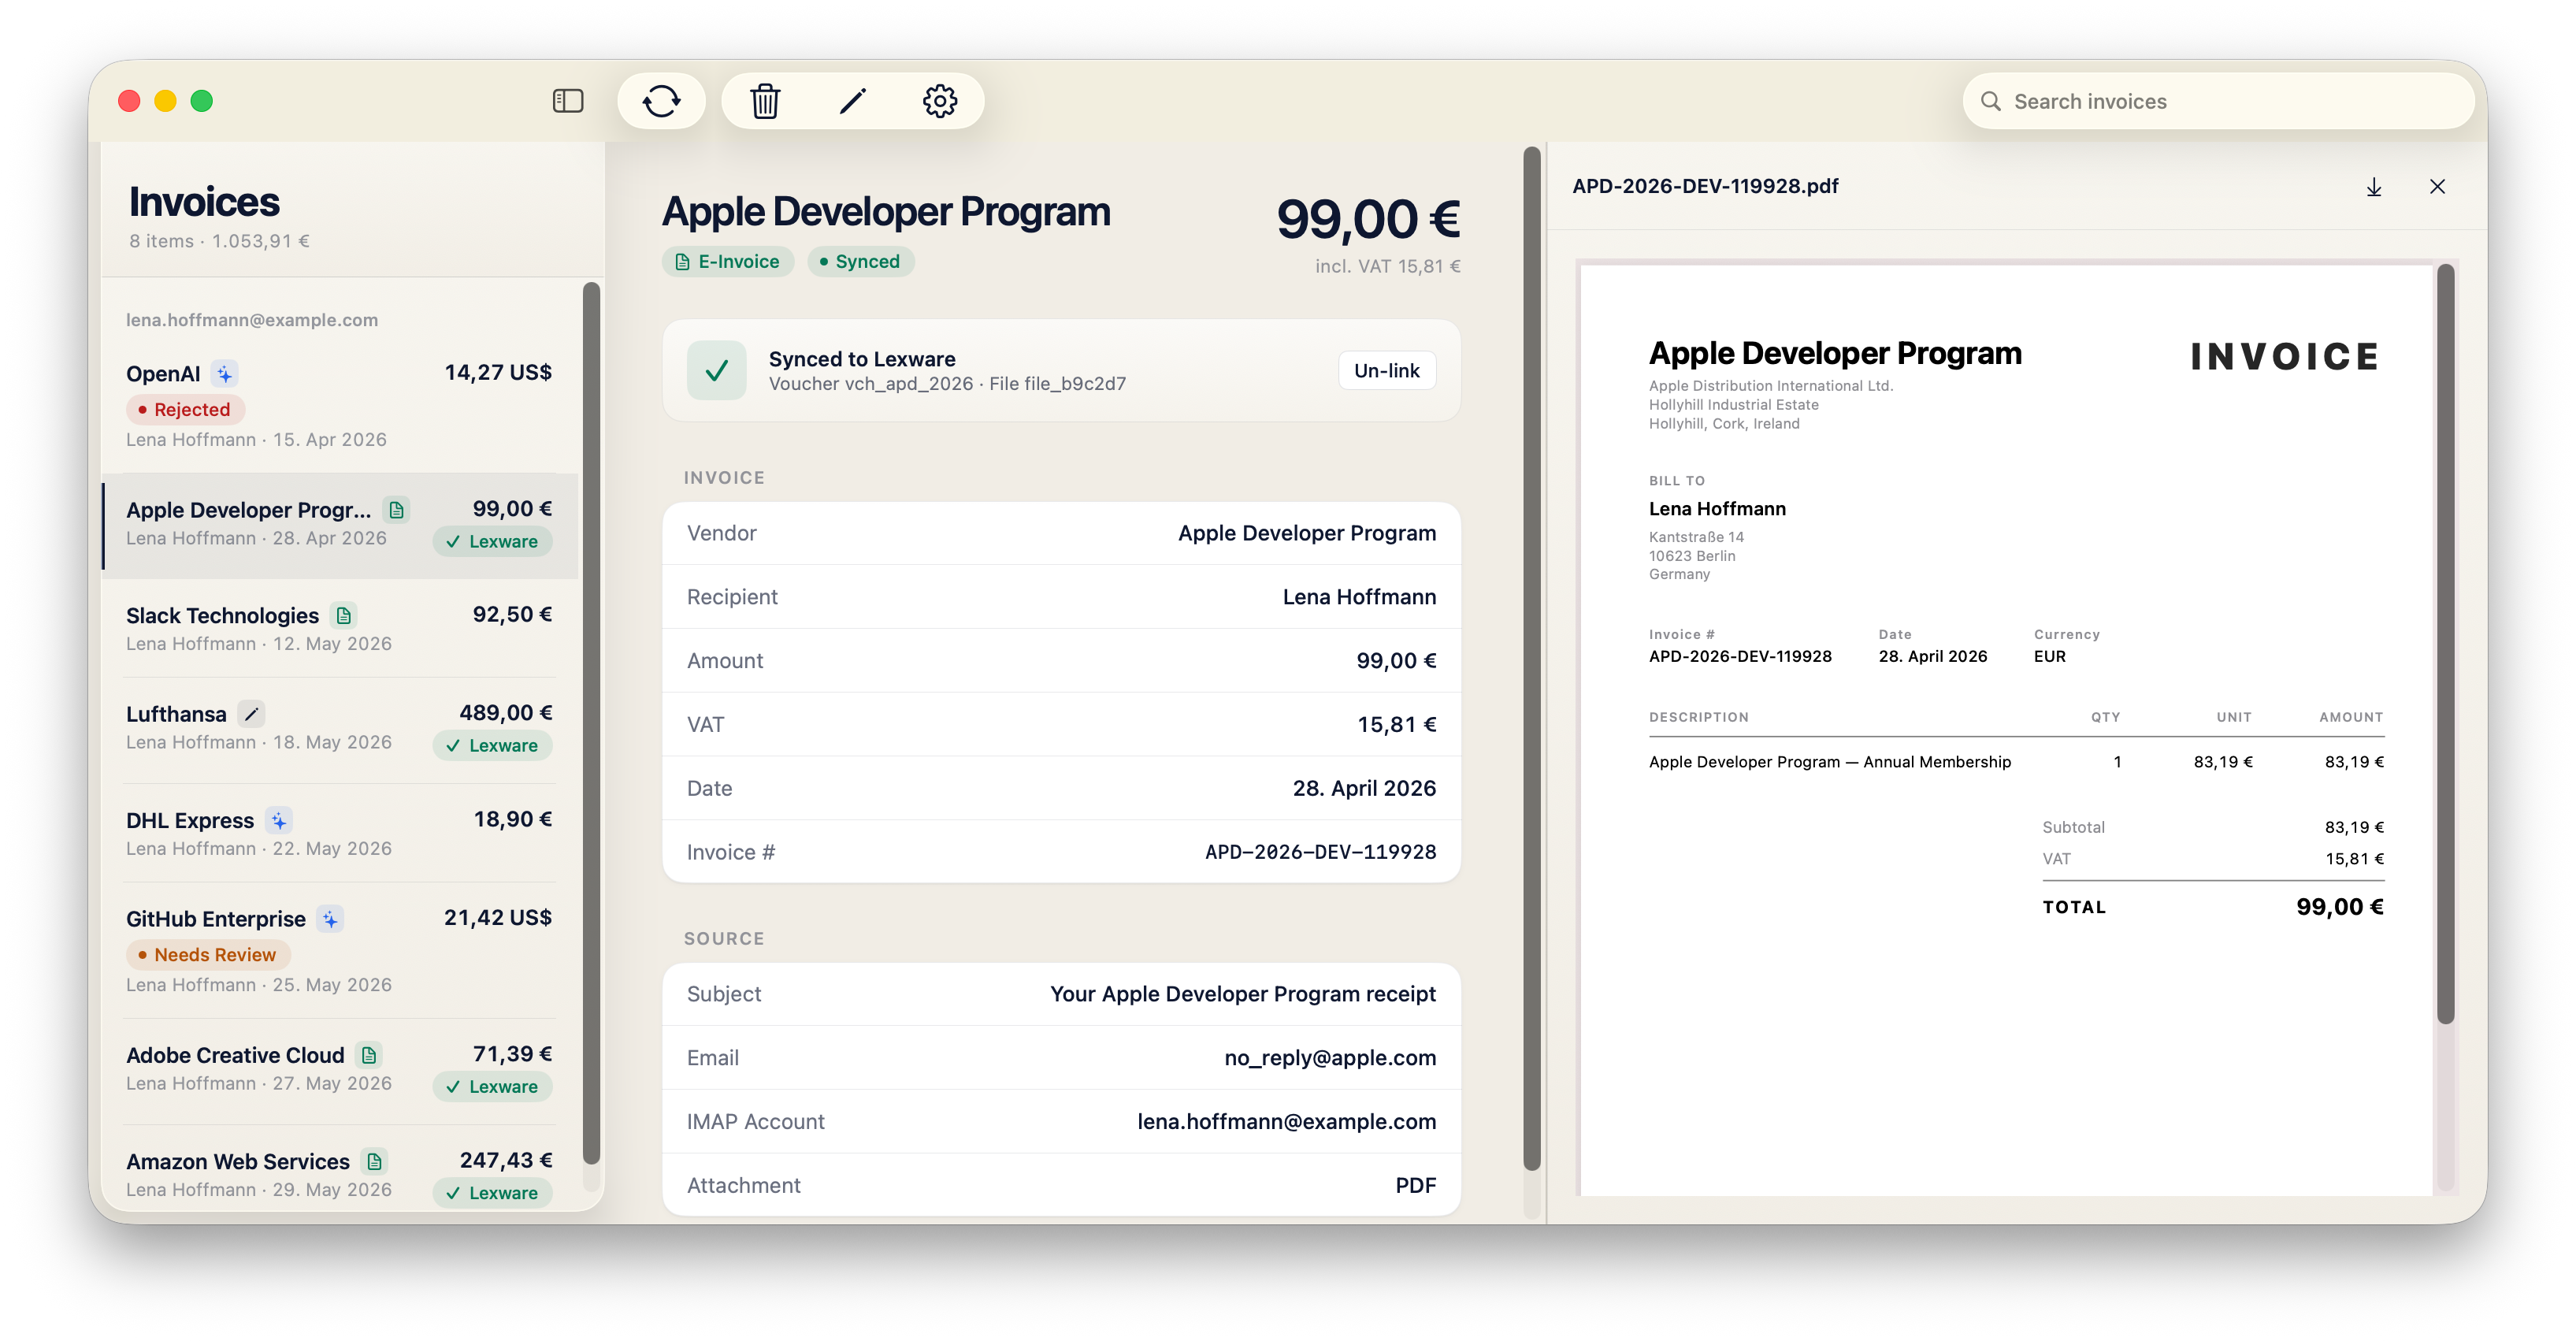The width and height of the screenshot is (2576, 1341).
Task: Select the OpenAI invoice row
Action: point(339,405)
